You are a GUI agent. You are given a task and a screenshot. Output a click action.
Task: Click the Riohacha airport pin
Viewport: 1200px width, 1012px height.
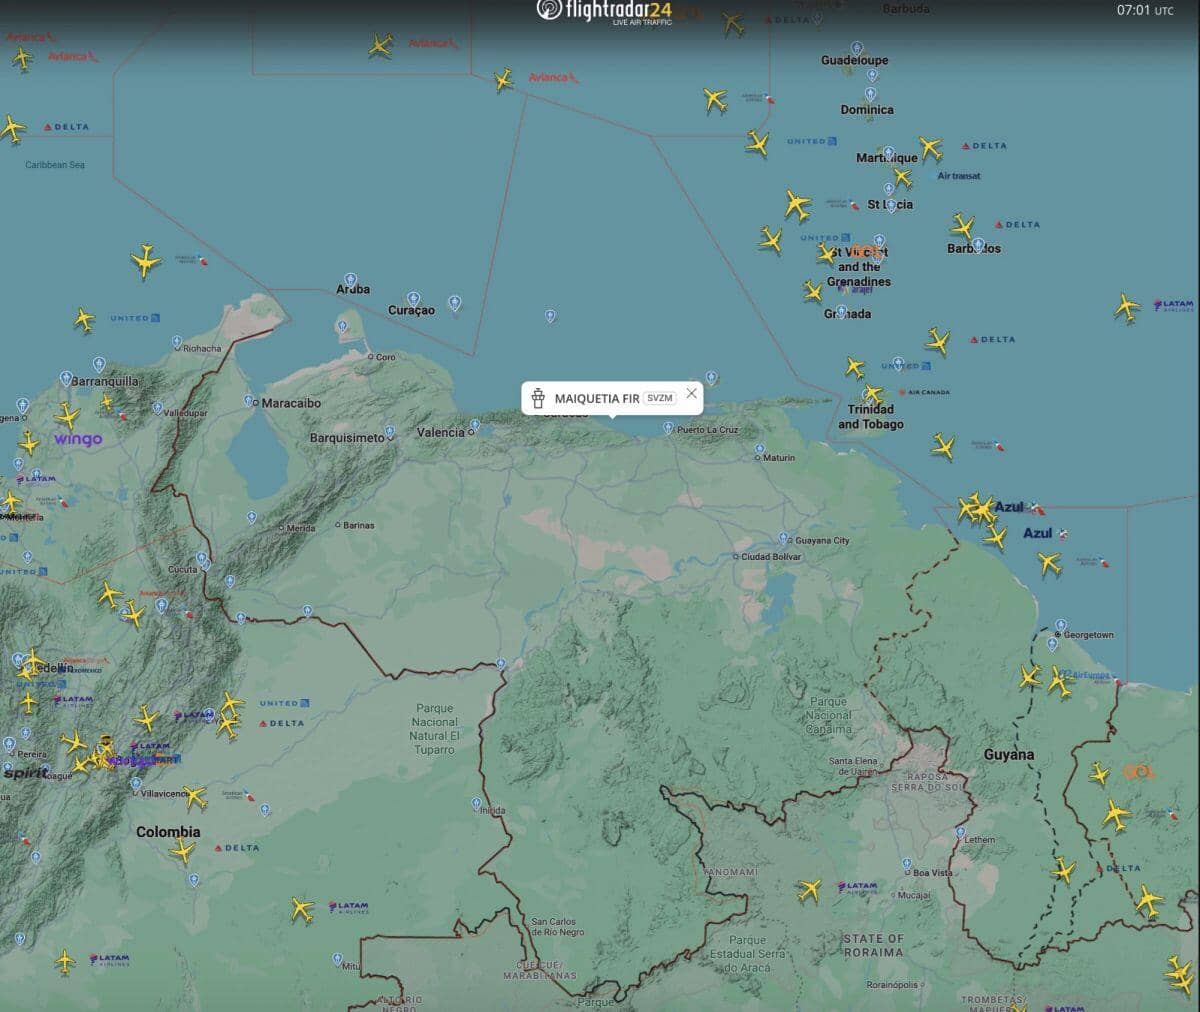coord(177,342)
